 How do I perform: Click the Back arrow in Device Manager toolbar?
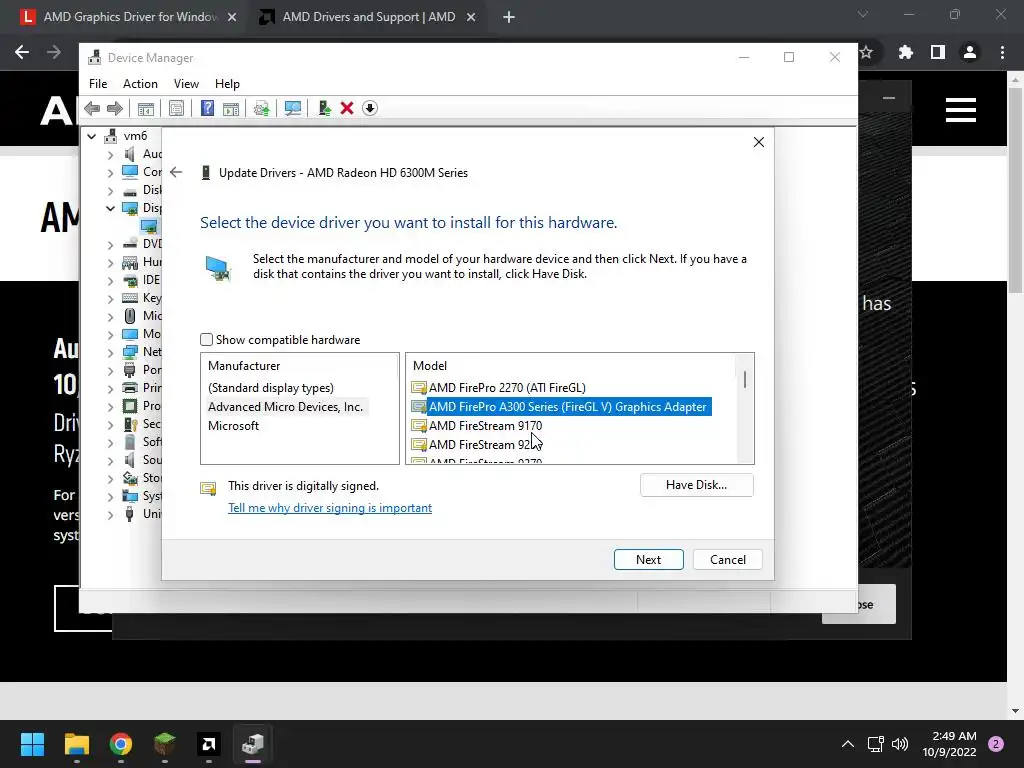click(92, 108)
